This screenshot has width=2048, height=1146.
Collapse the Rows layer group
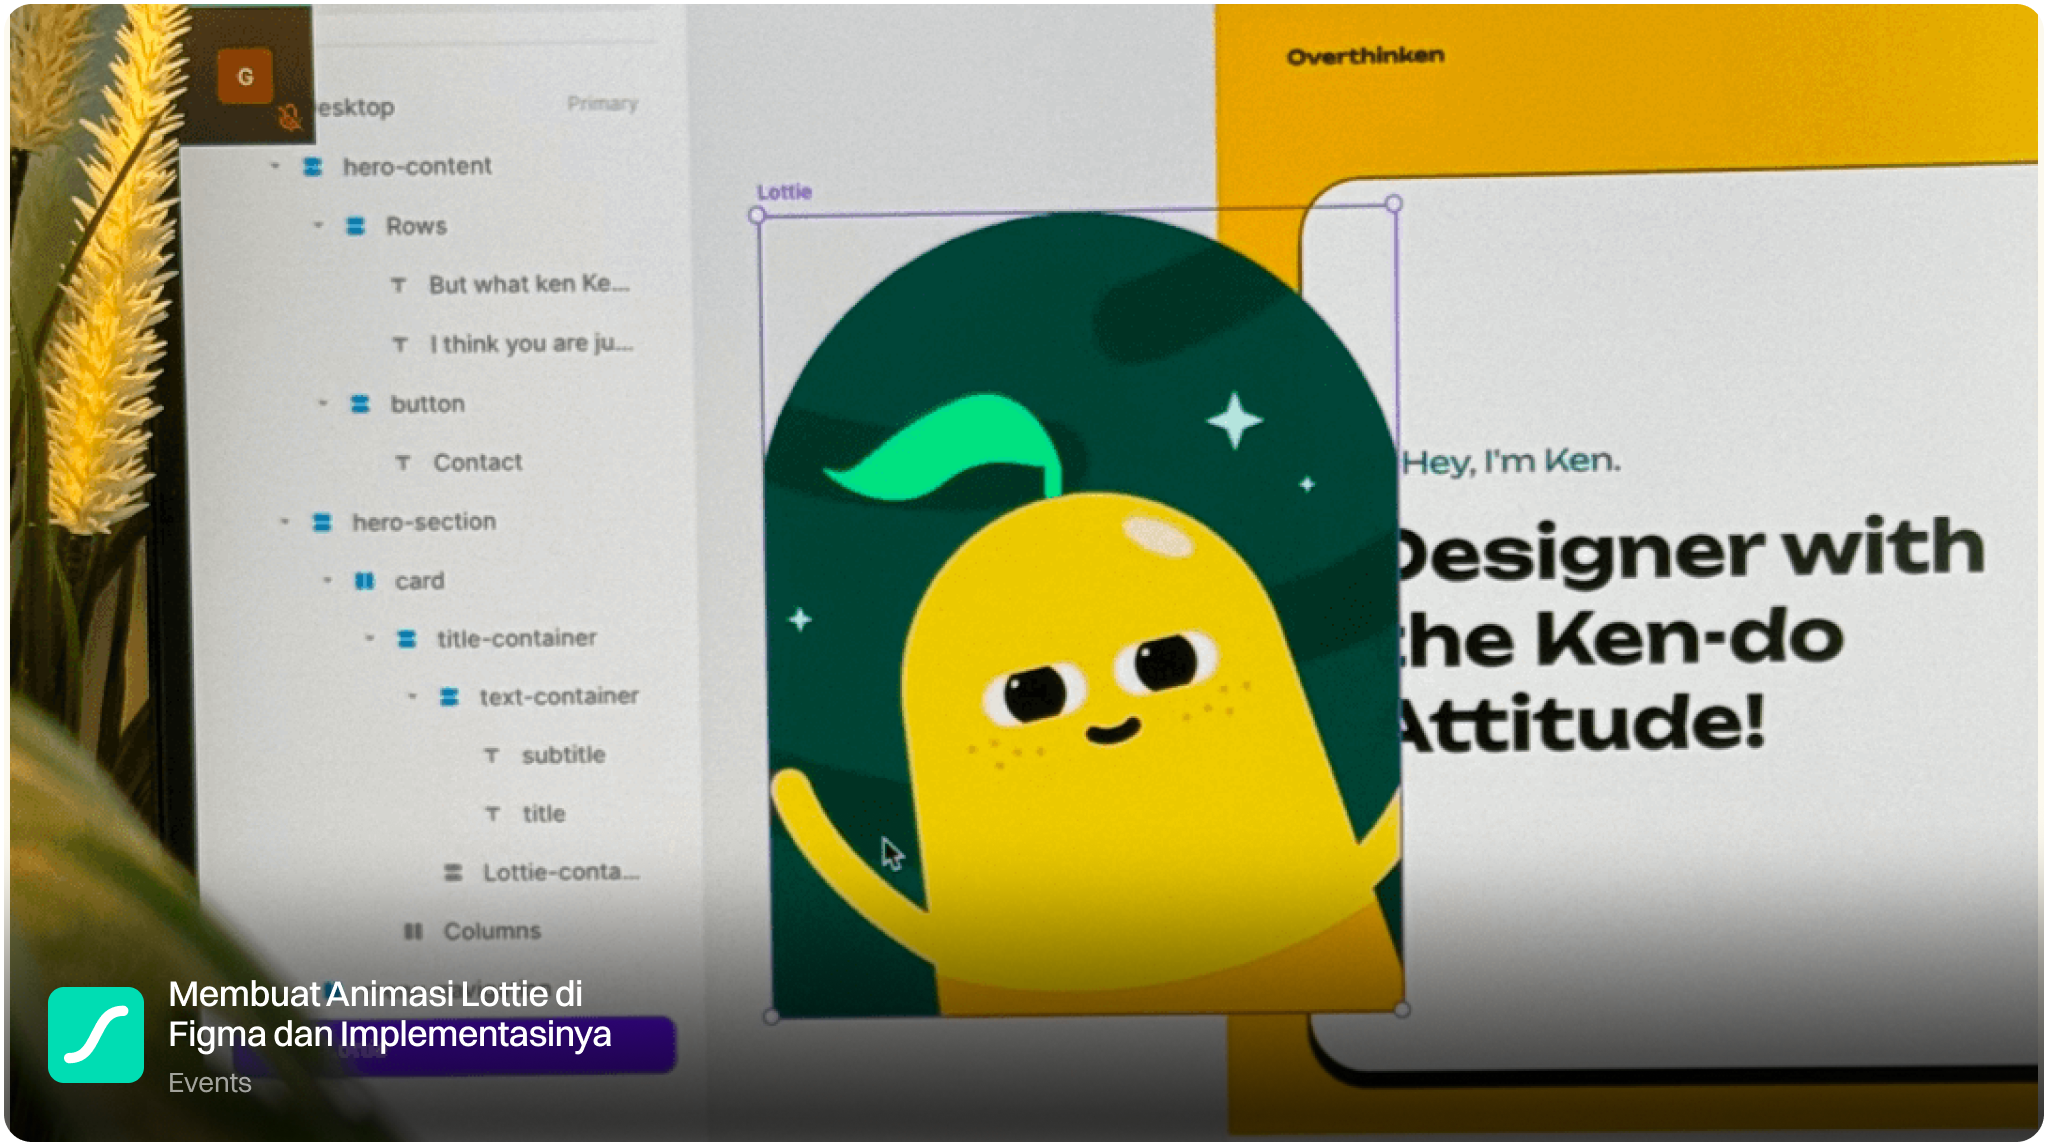click(318, 226)
